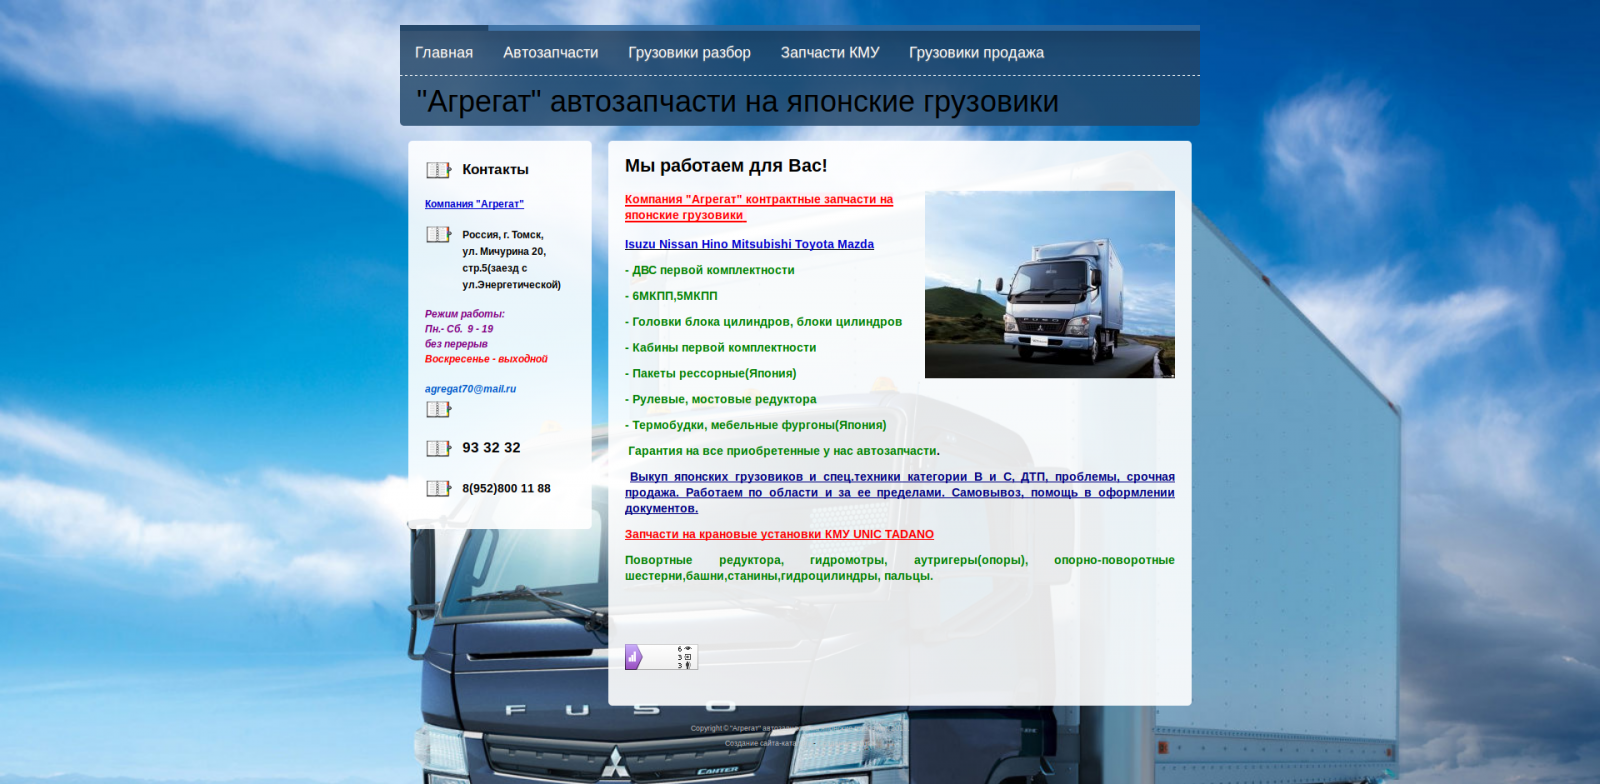Click the notebook icon beside Контакты
The height and width of the screenshot is (784, 1600).
click(x=438, y=170)
